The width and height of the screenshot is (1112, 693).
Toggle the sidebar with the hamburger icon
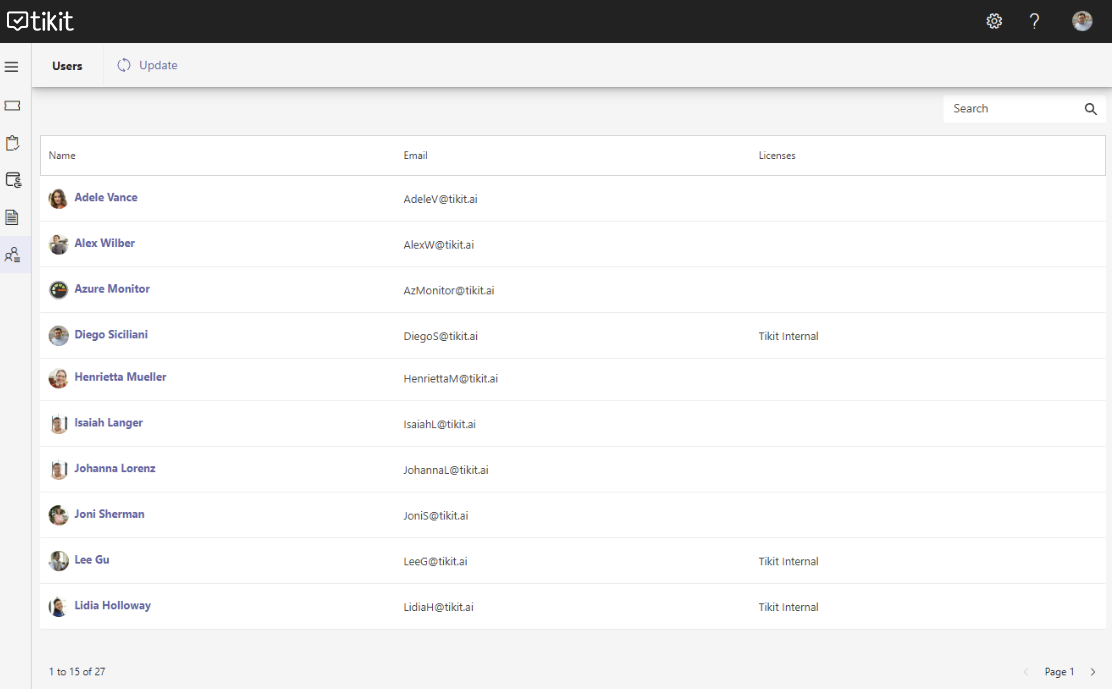pos(12,66)
